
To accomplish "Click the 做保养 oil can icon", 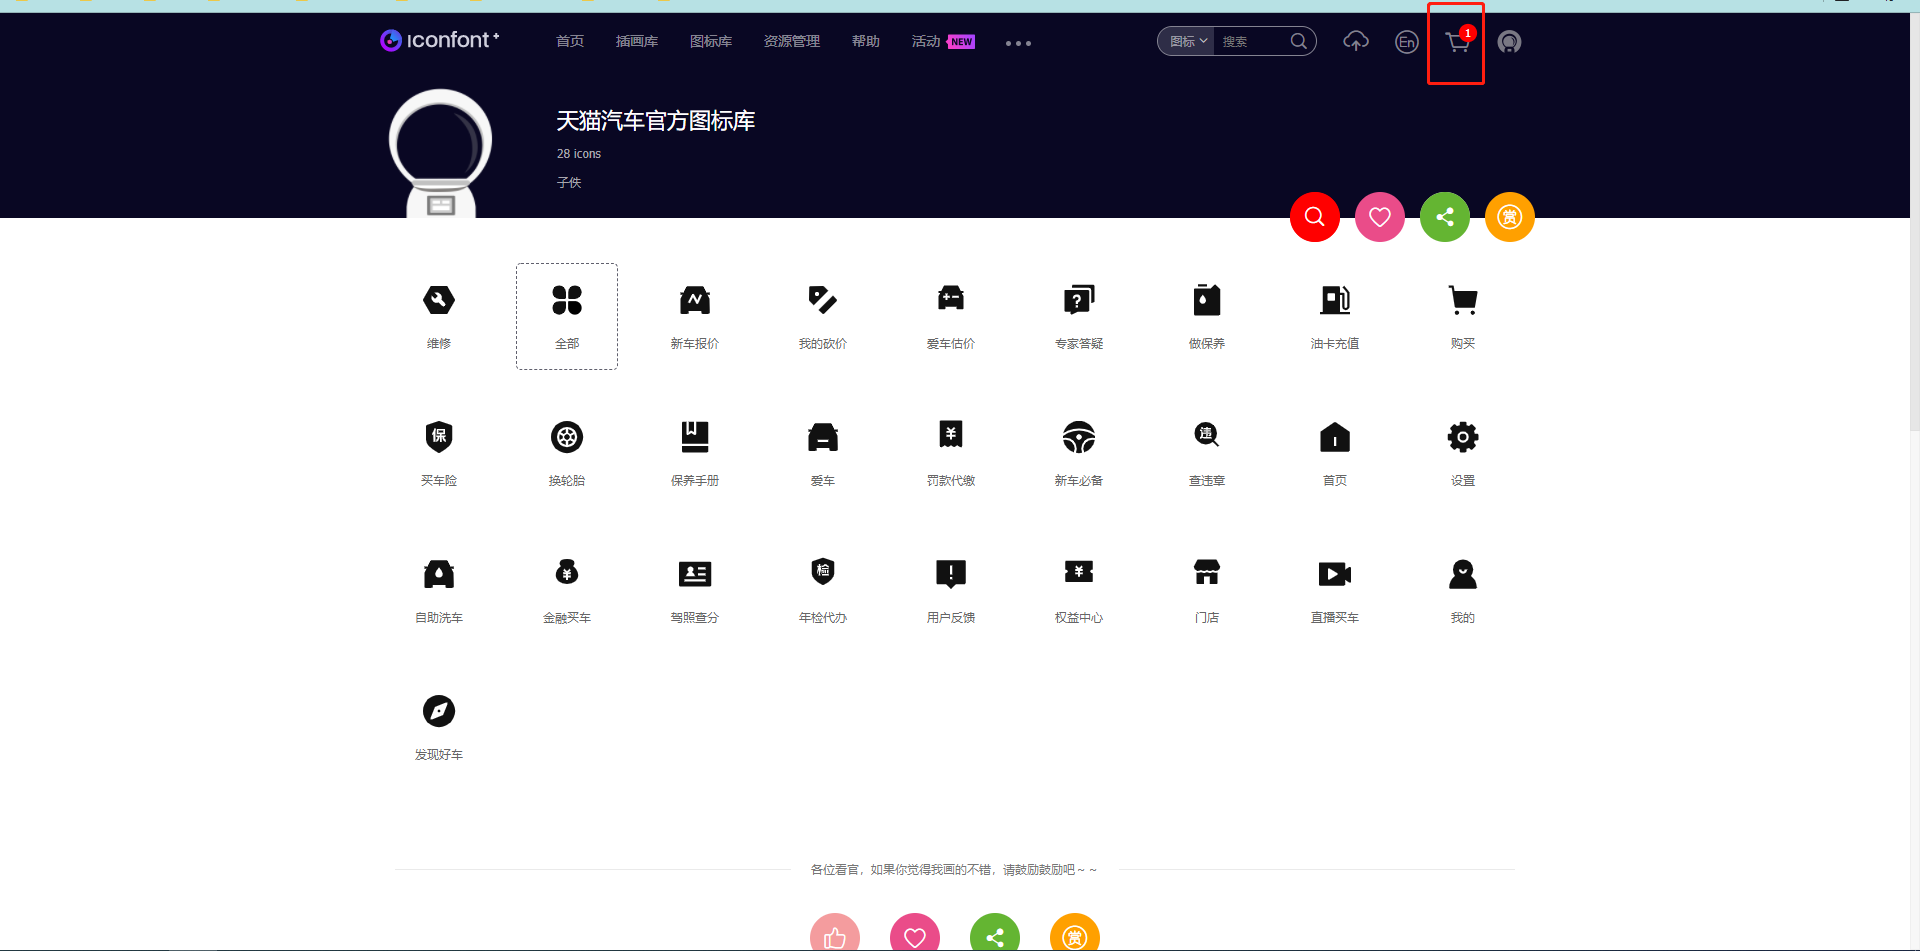I will (x=1207, y=300).
